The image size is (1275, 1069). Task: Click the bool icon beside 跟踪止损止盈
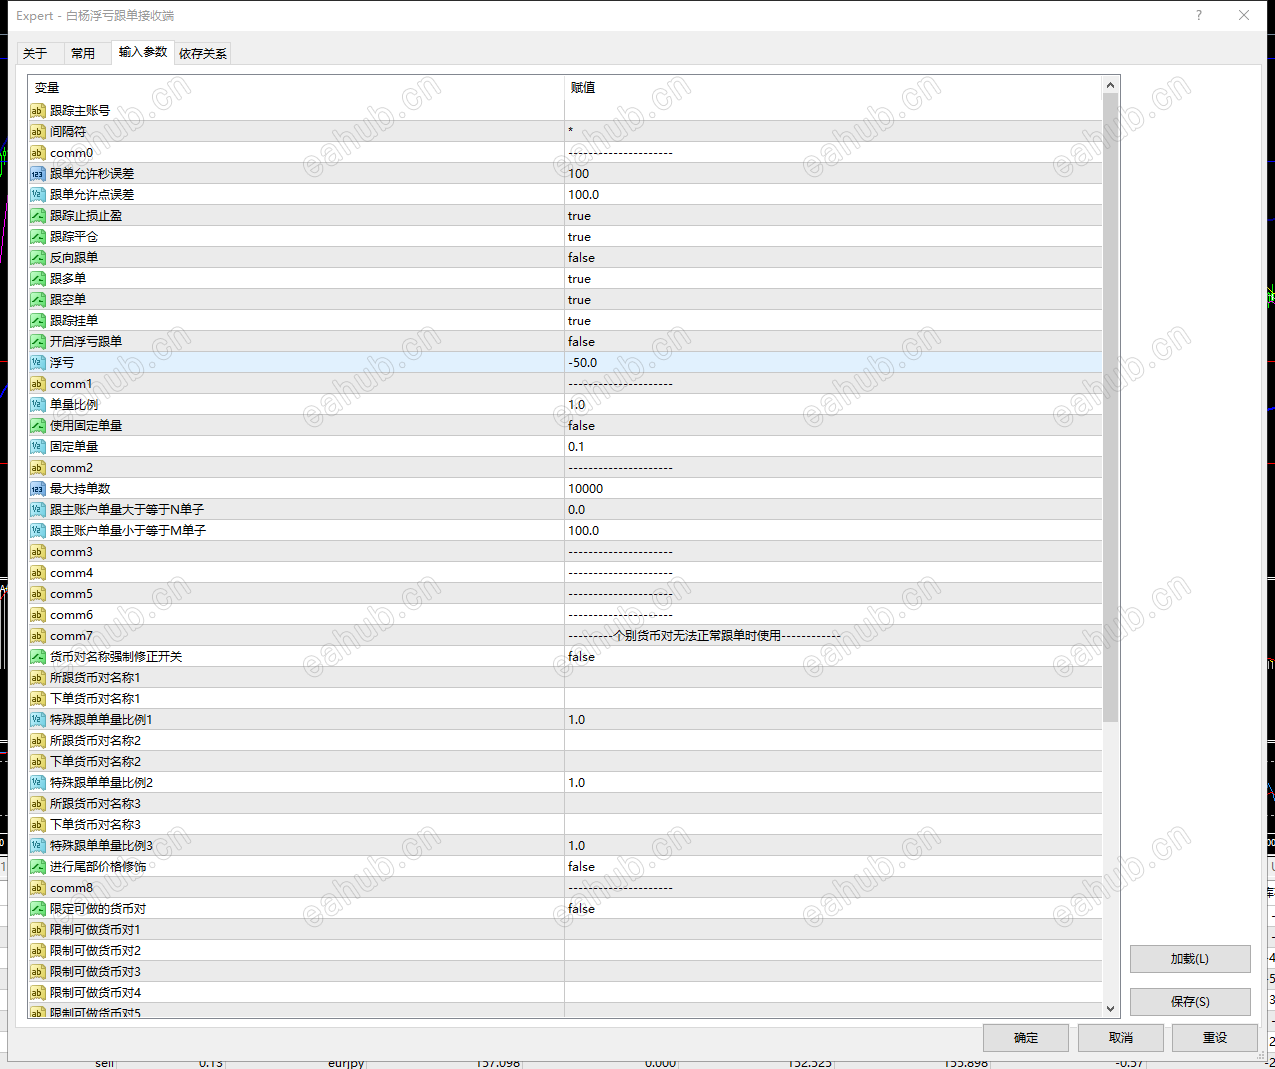[38, 216]
